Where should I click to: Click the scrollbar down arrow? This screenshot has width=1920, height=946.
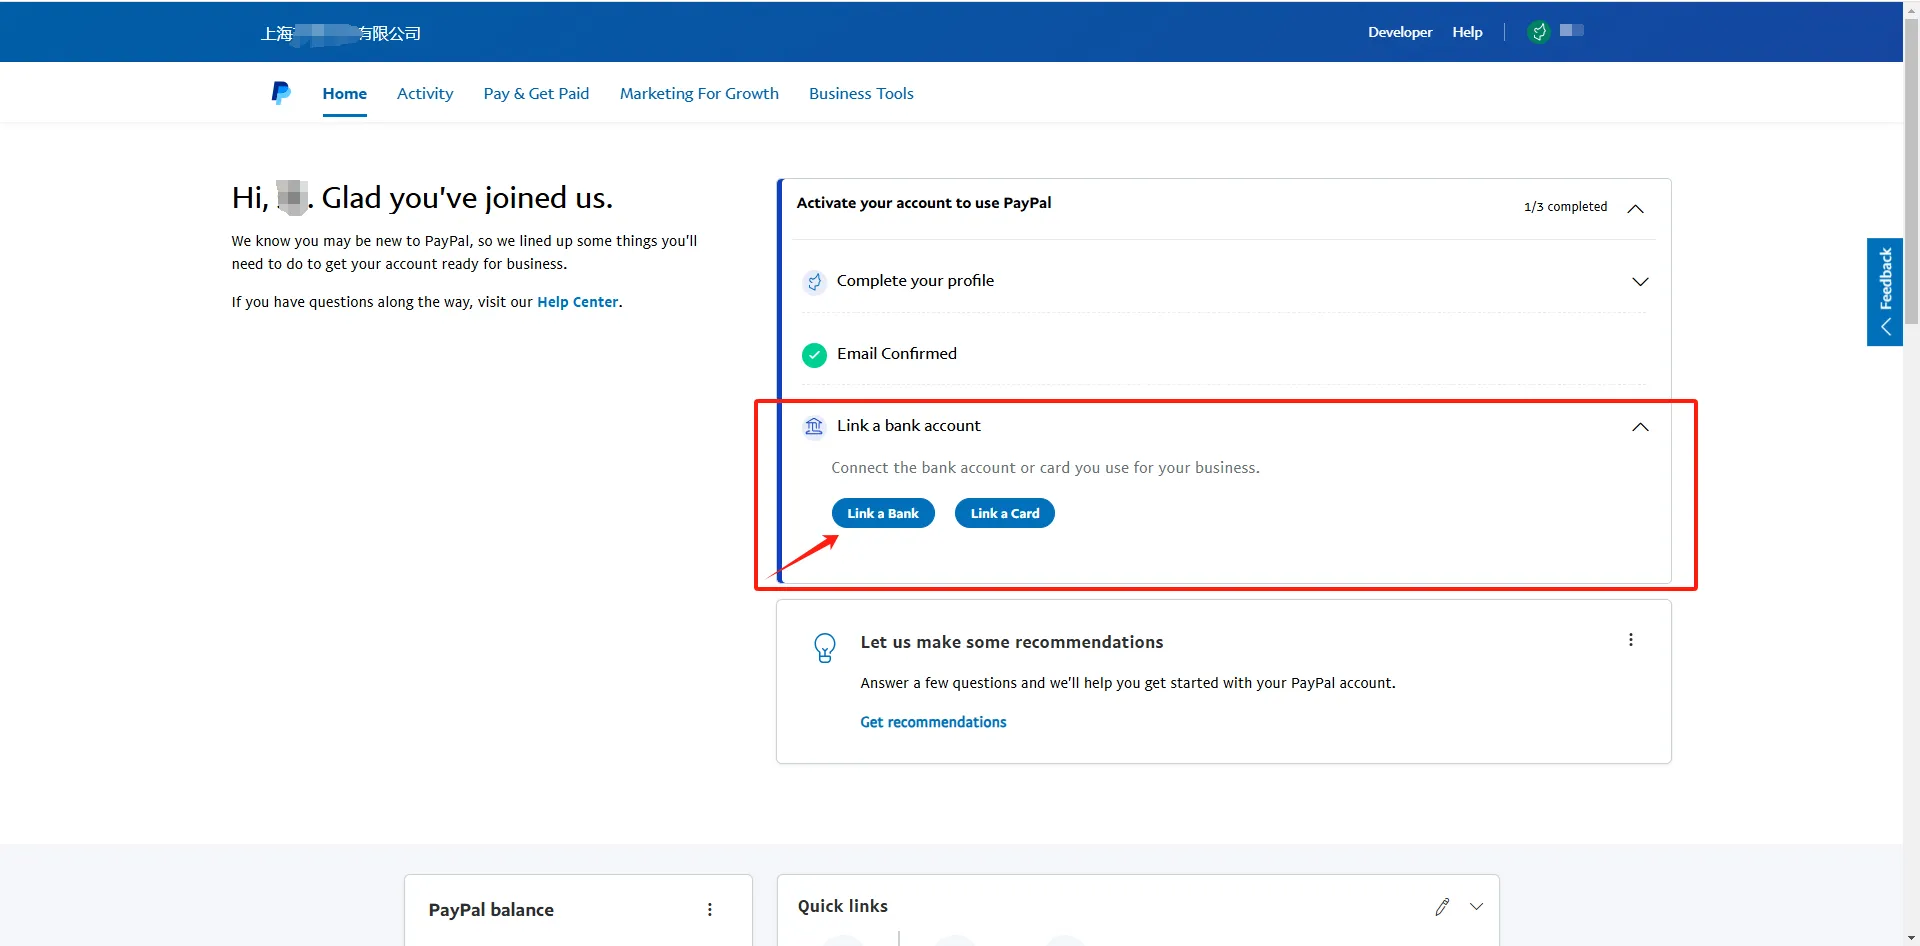tap(1912, 938)
